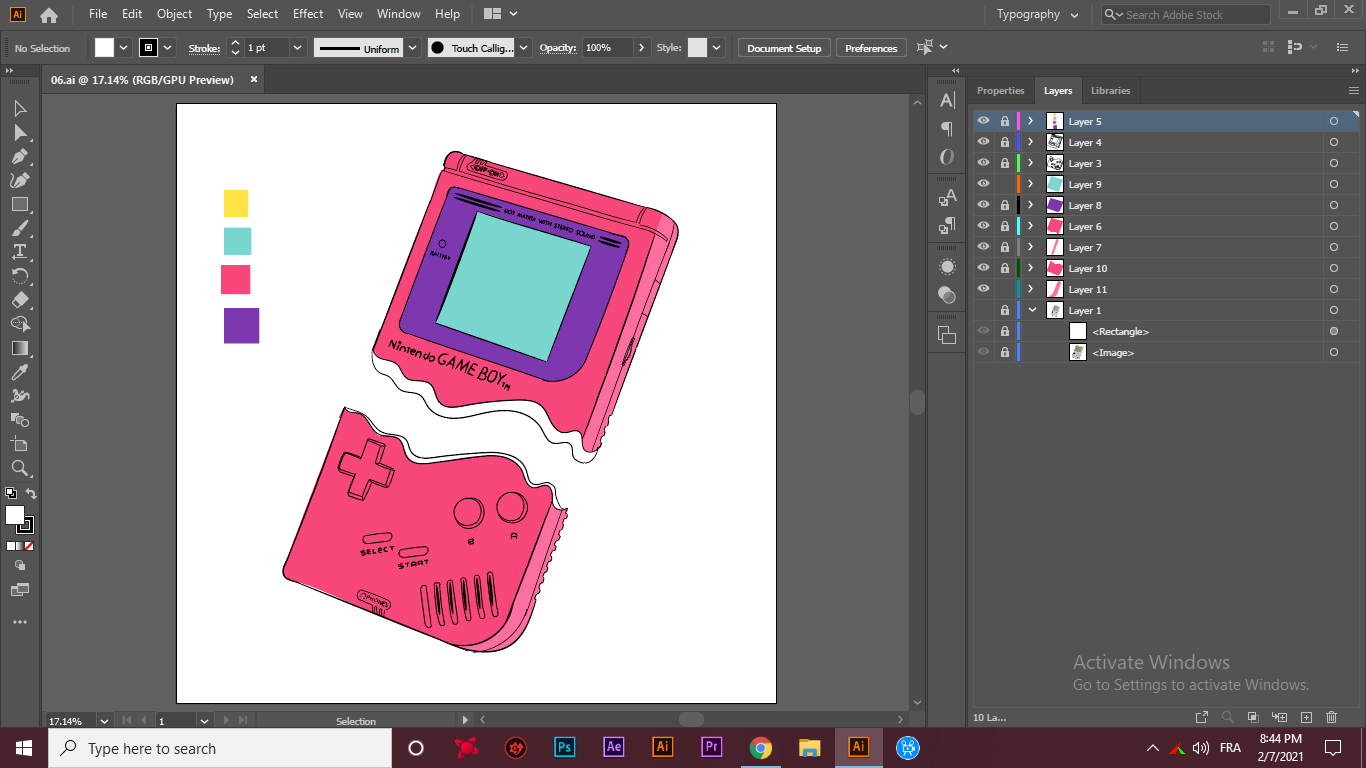Screen dimensions: 1366x768
Task: Collapse Layer 1 contents
Action: pyautogui.click(x=1032, y=310)
